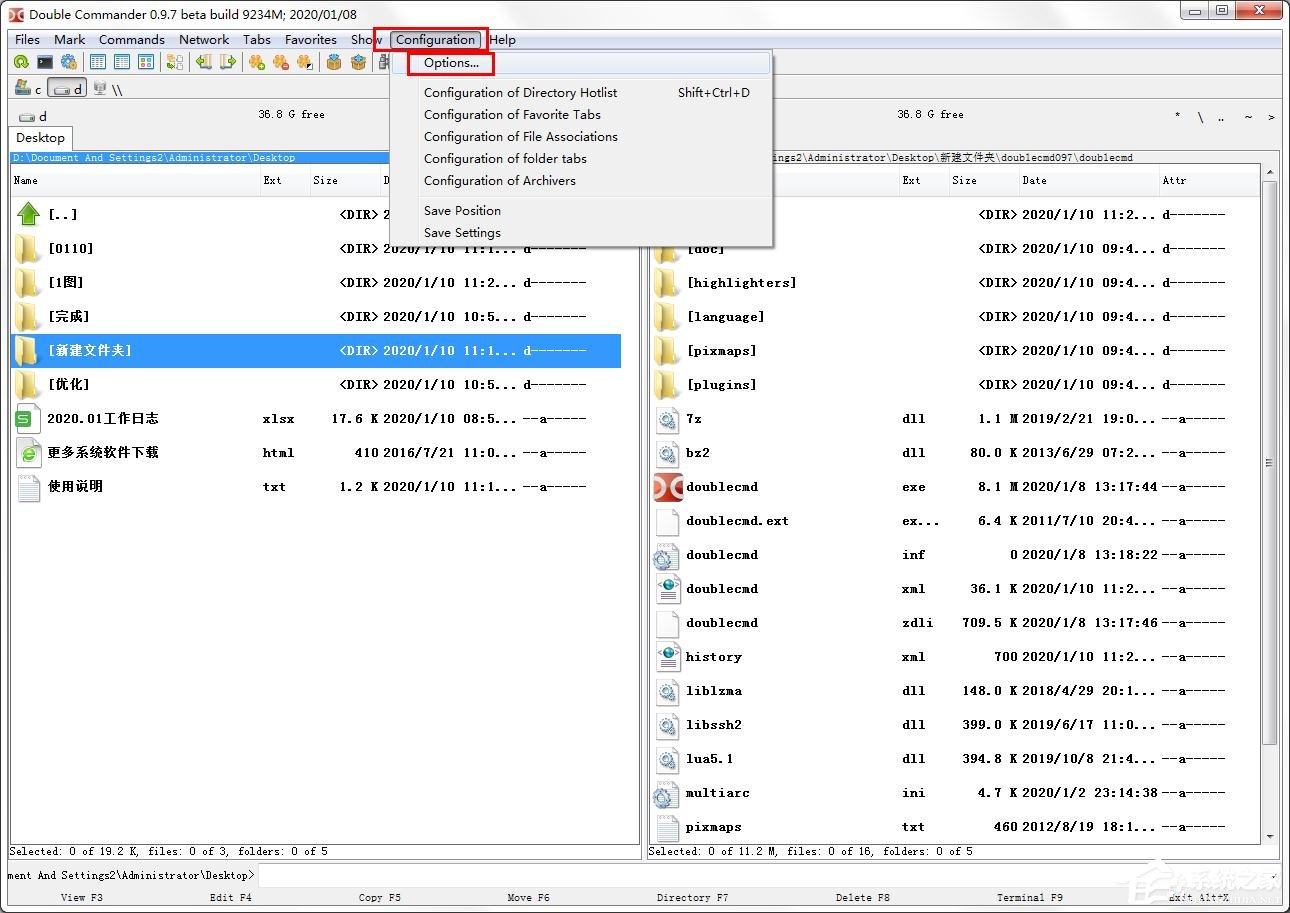Click the Move F6 button
The width and height of the screenshot is (1290, 913).
click(529, 897)
